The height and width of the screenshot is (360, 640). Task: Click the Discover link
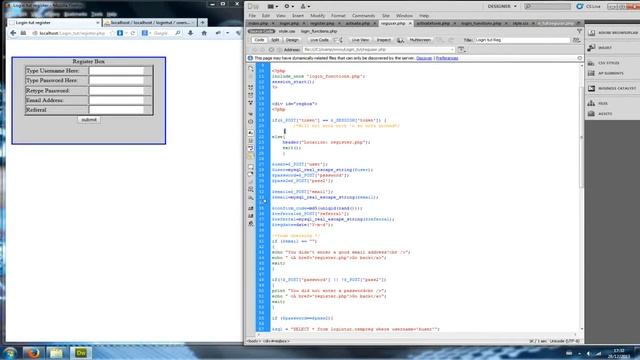pyautogui.click(x=424, y=58)
